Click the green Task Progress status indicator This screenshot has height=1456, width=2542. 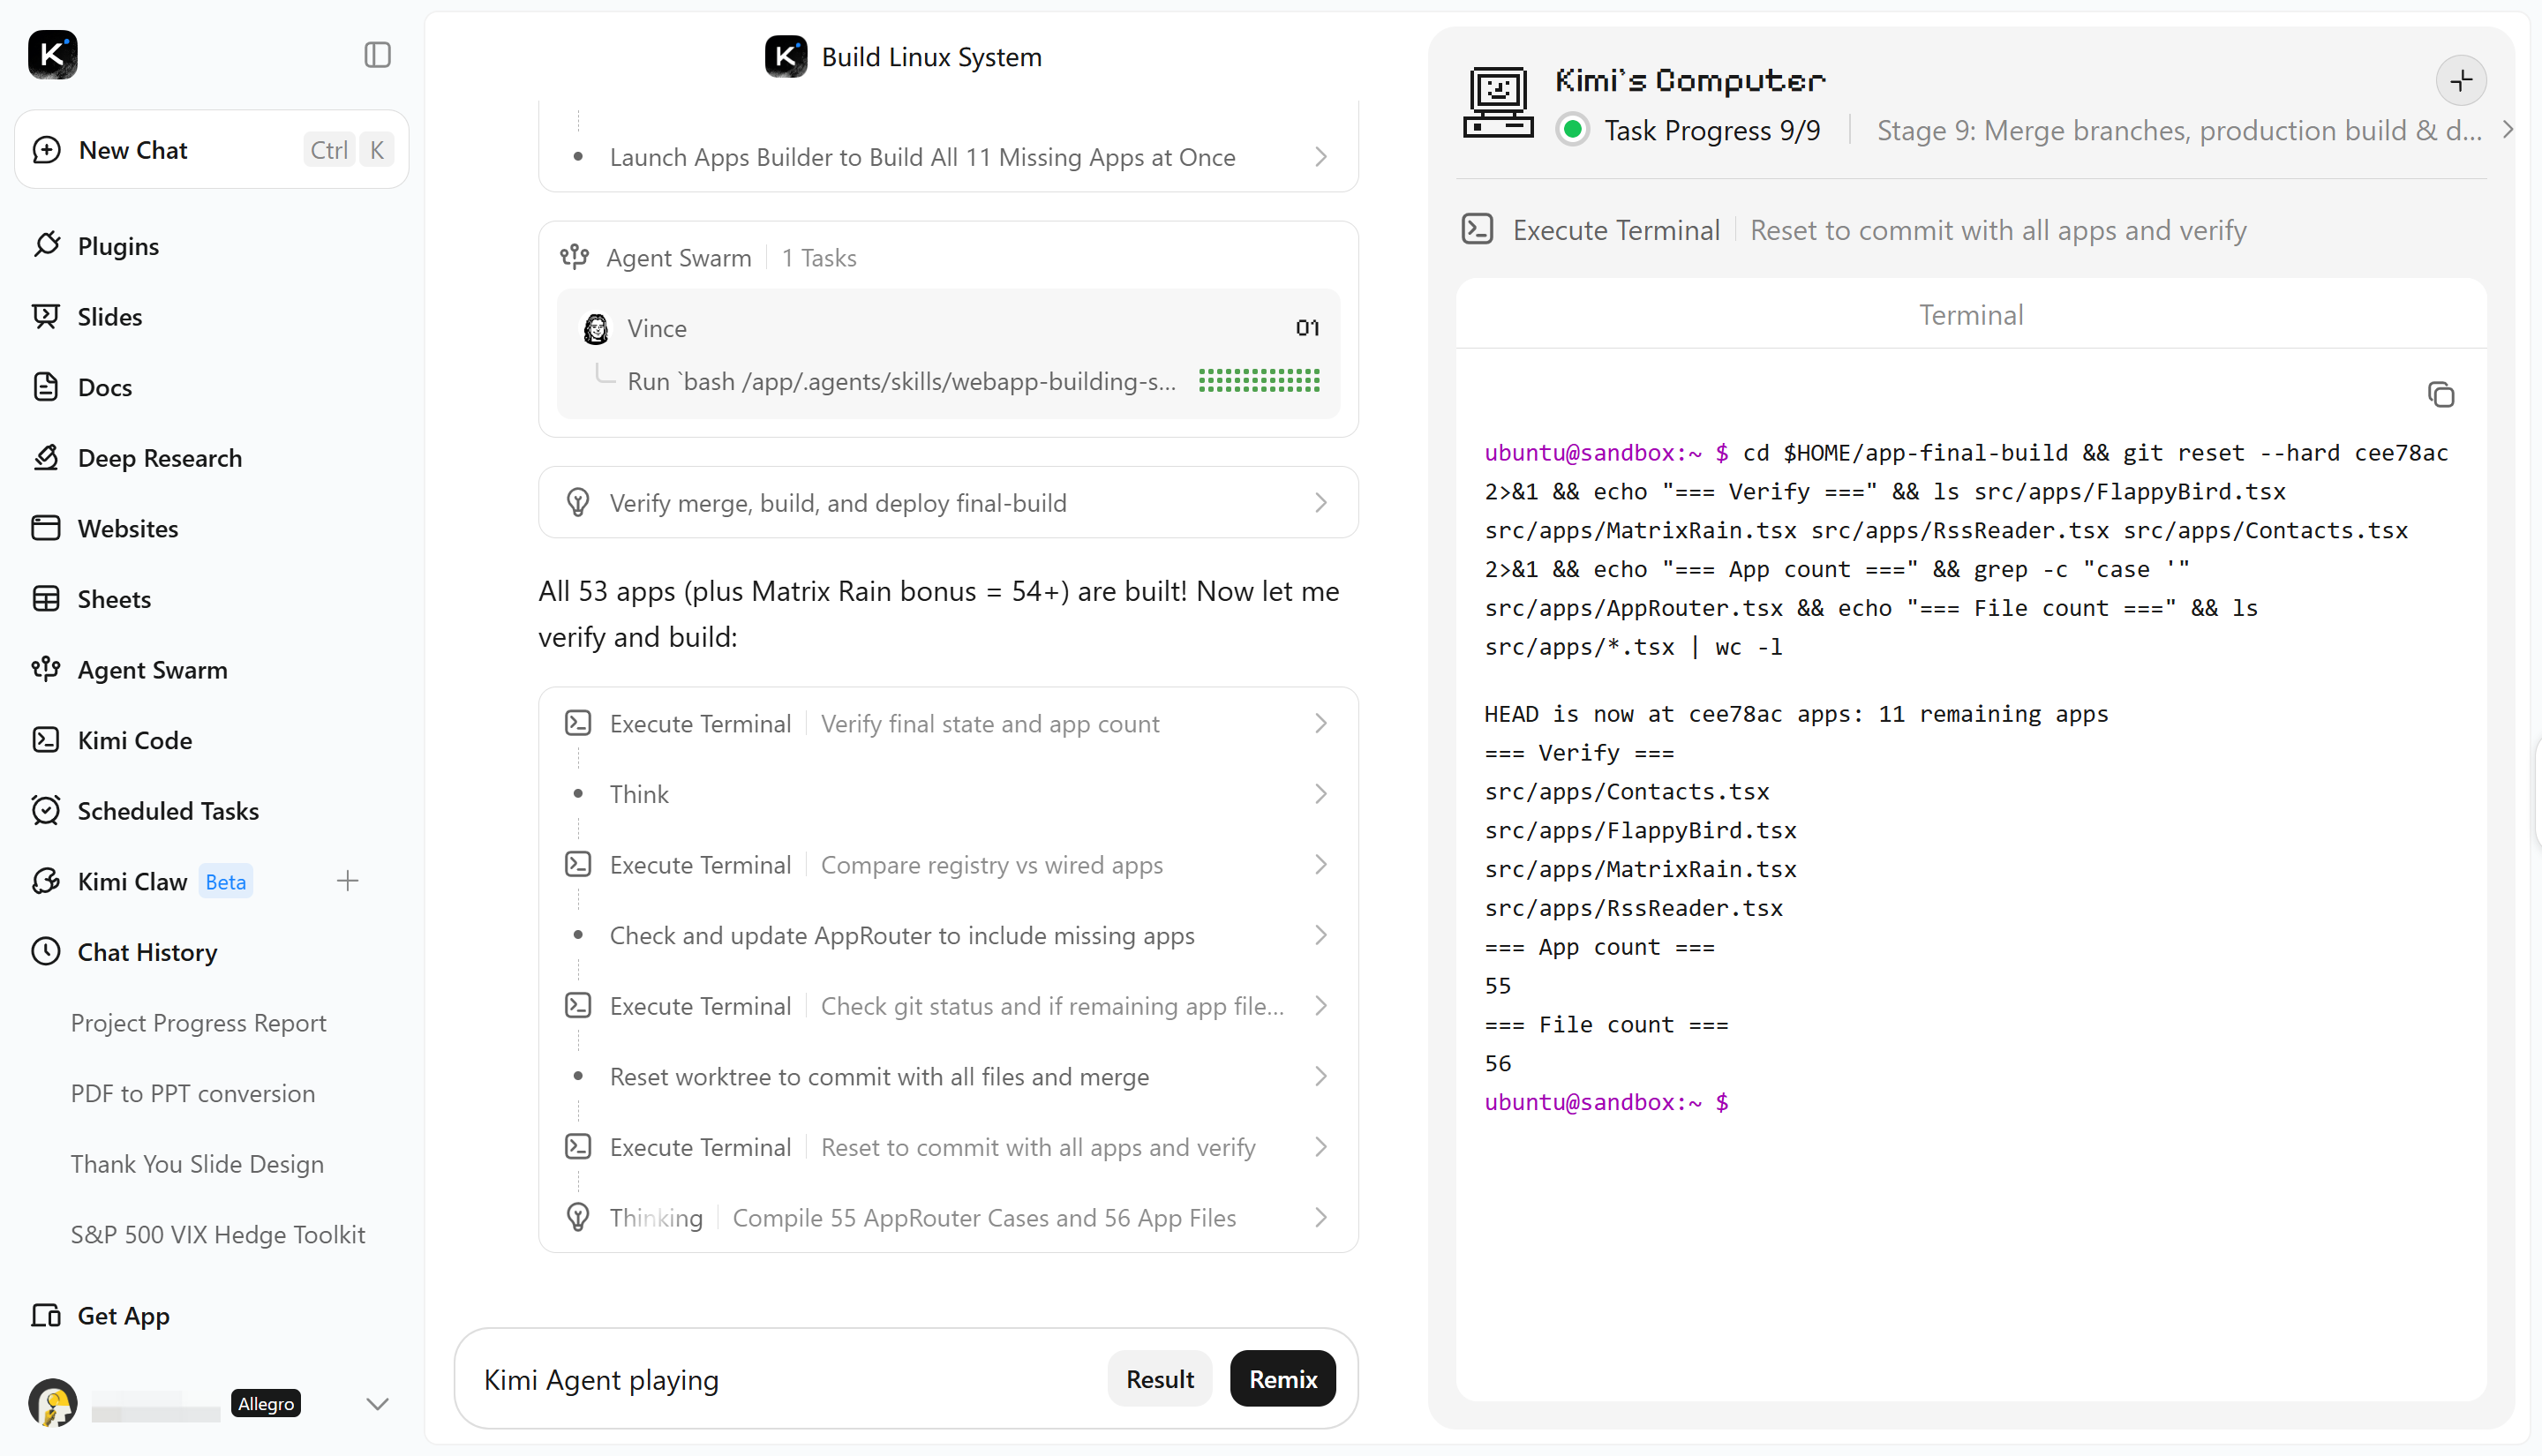tap(1573, 130)
